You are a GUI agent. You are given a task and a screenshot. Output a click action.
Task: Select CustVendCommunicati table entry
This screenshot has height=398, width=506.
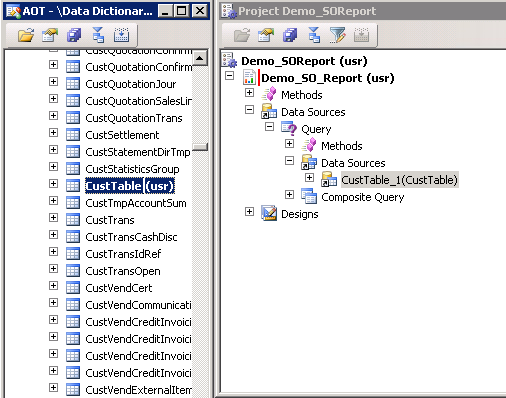pyautogui.click(x=138, y=305)
